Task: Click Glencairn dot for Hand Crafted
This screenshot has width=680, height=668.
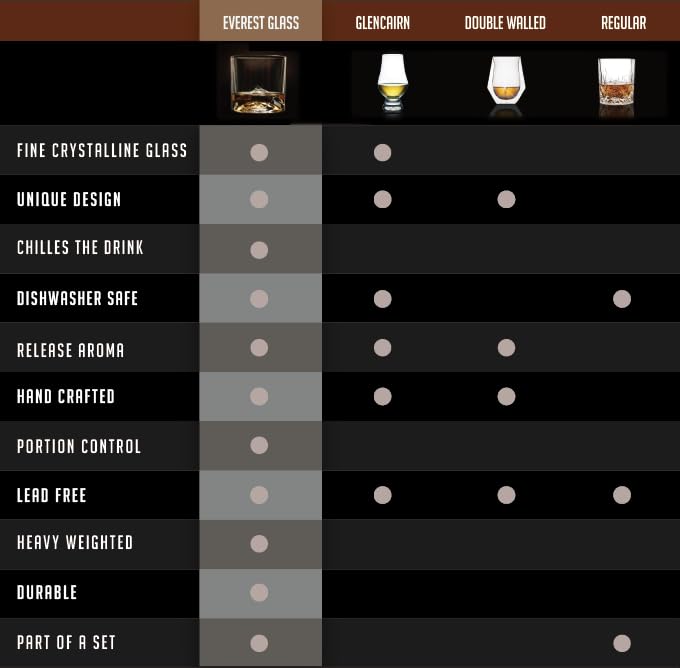Action: click(382, 397)
